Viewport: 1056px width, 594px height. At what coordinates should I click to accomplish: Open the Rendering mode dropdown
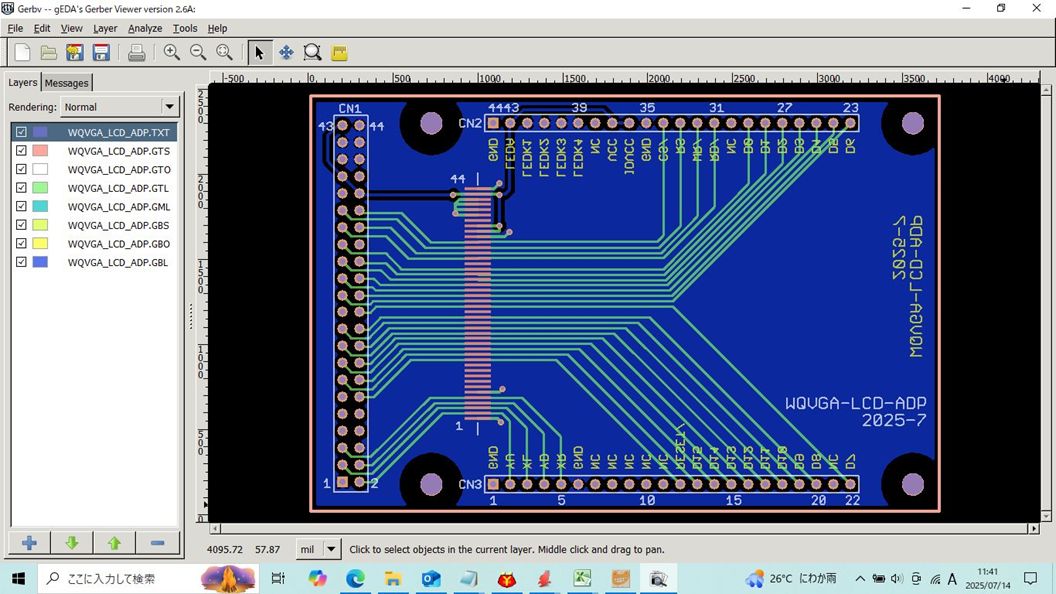pyautogui.click(x=169, y=107)
